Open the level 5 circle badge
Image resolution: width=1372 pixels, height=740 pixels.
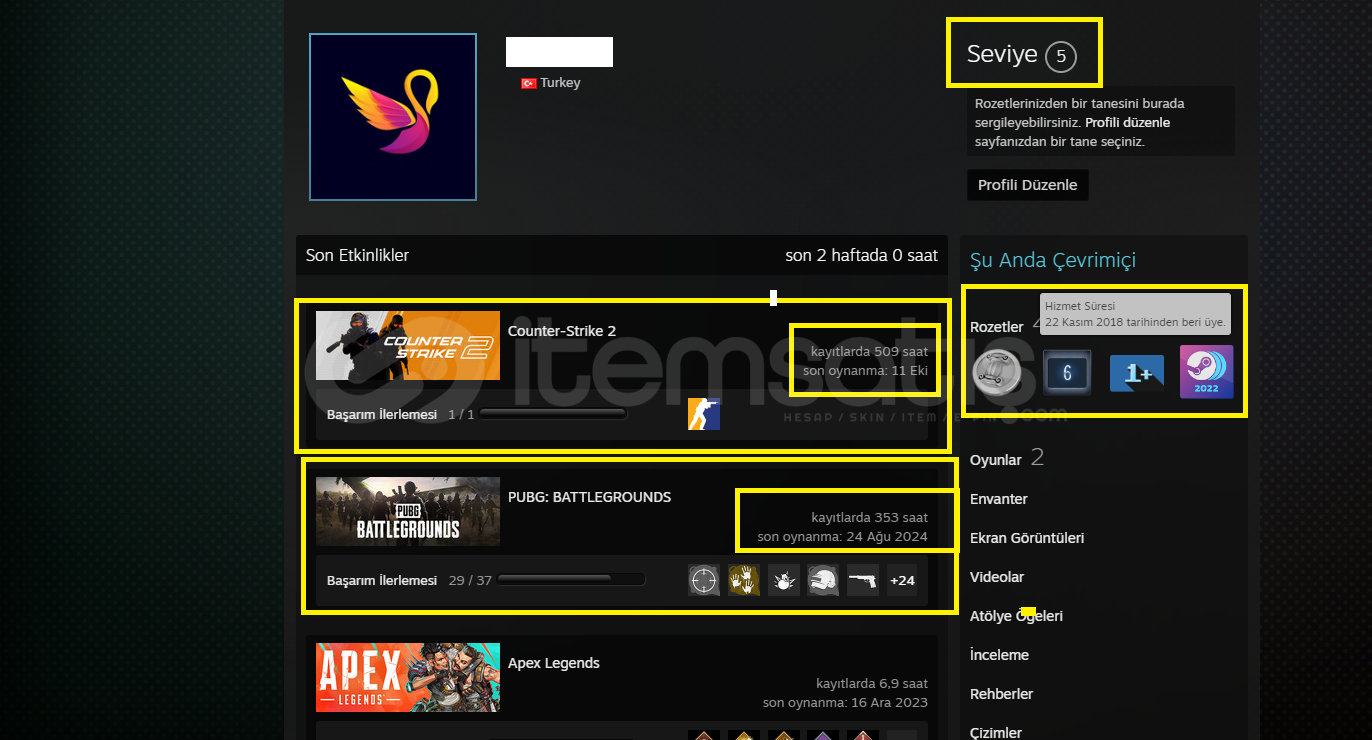click(x=1061, y=56)
